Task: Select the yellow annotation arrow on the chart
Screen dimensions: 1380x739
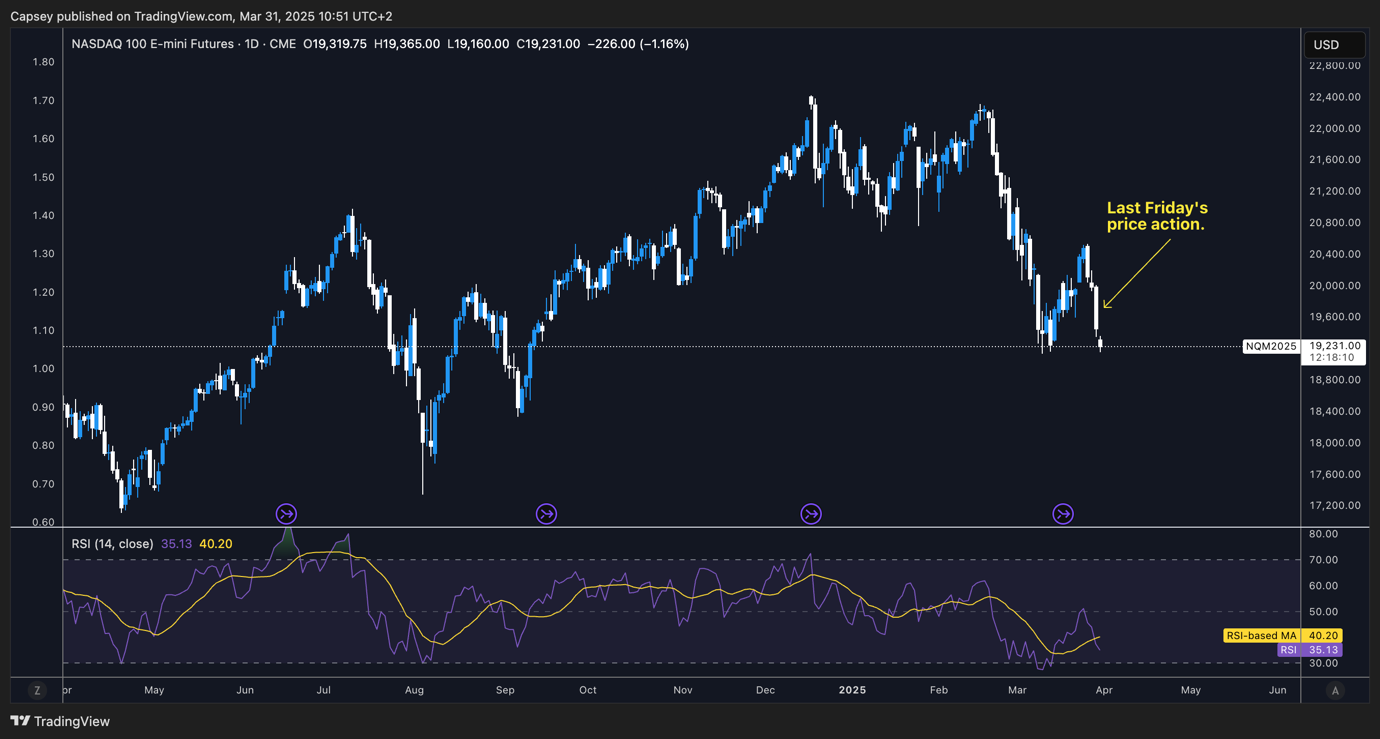Action: tap(1136, 273)
